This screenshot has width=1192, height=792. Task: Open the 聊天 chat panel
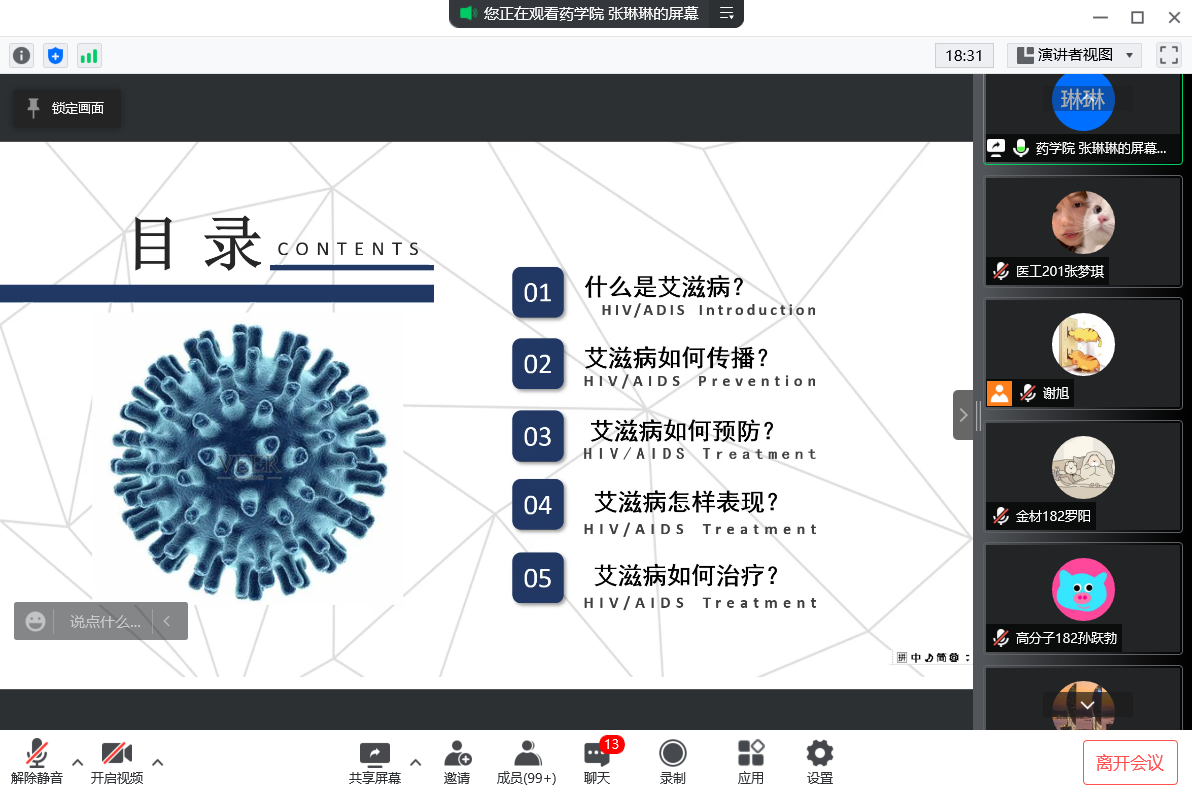[597, 762]
